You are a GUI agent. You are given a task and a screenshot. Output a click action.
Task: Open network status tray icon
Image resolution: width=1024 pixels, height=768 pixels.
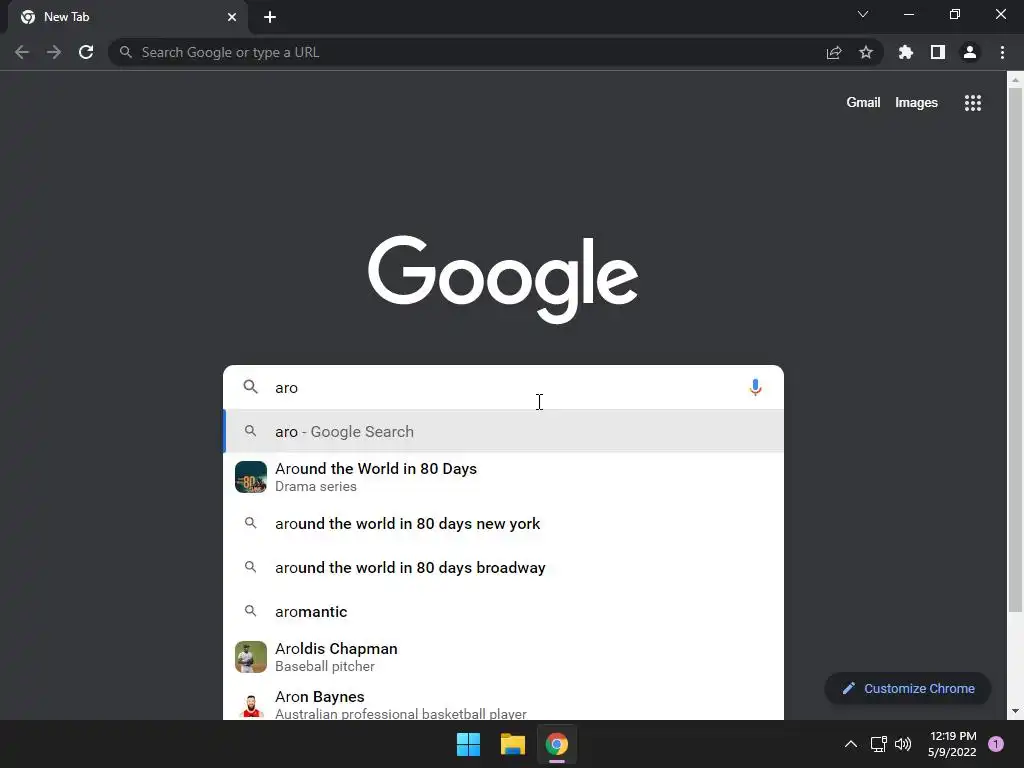[878, 744]
